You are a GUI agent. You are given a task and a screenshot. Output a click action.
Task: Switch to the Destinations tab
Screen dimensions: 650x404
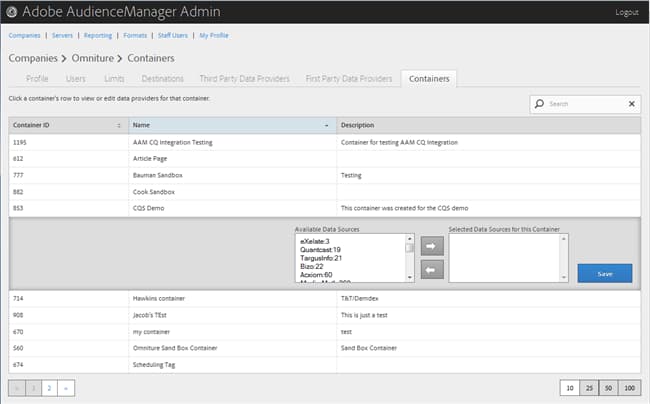(162, 79)
